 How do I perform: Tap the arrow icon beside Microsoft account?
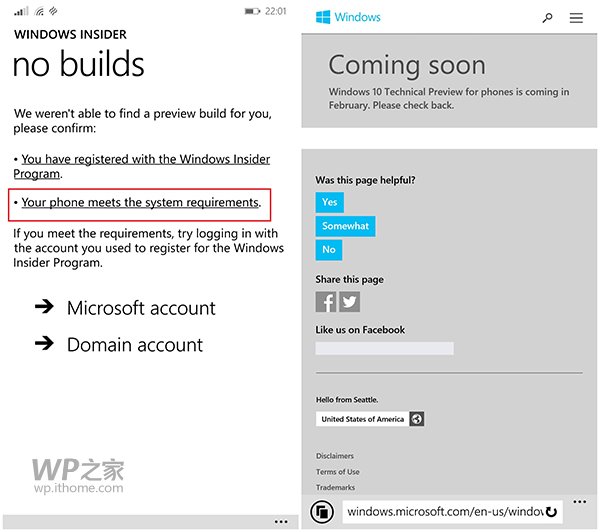44,306
